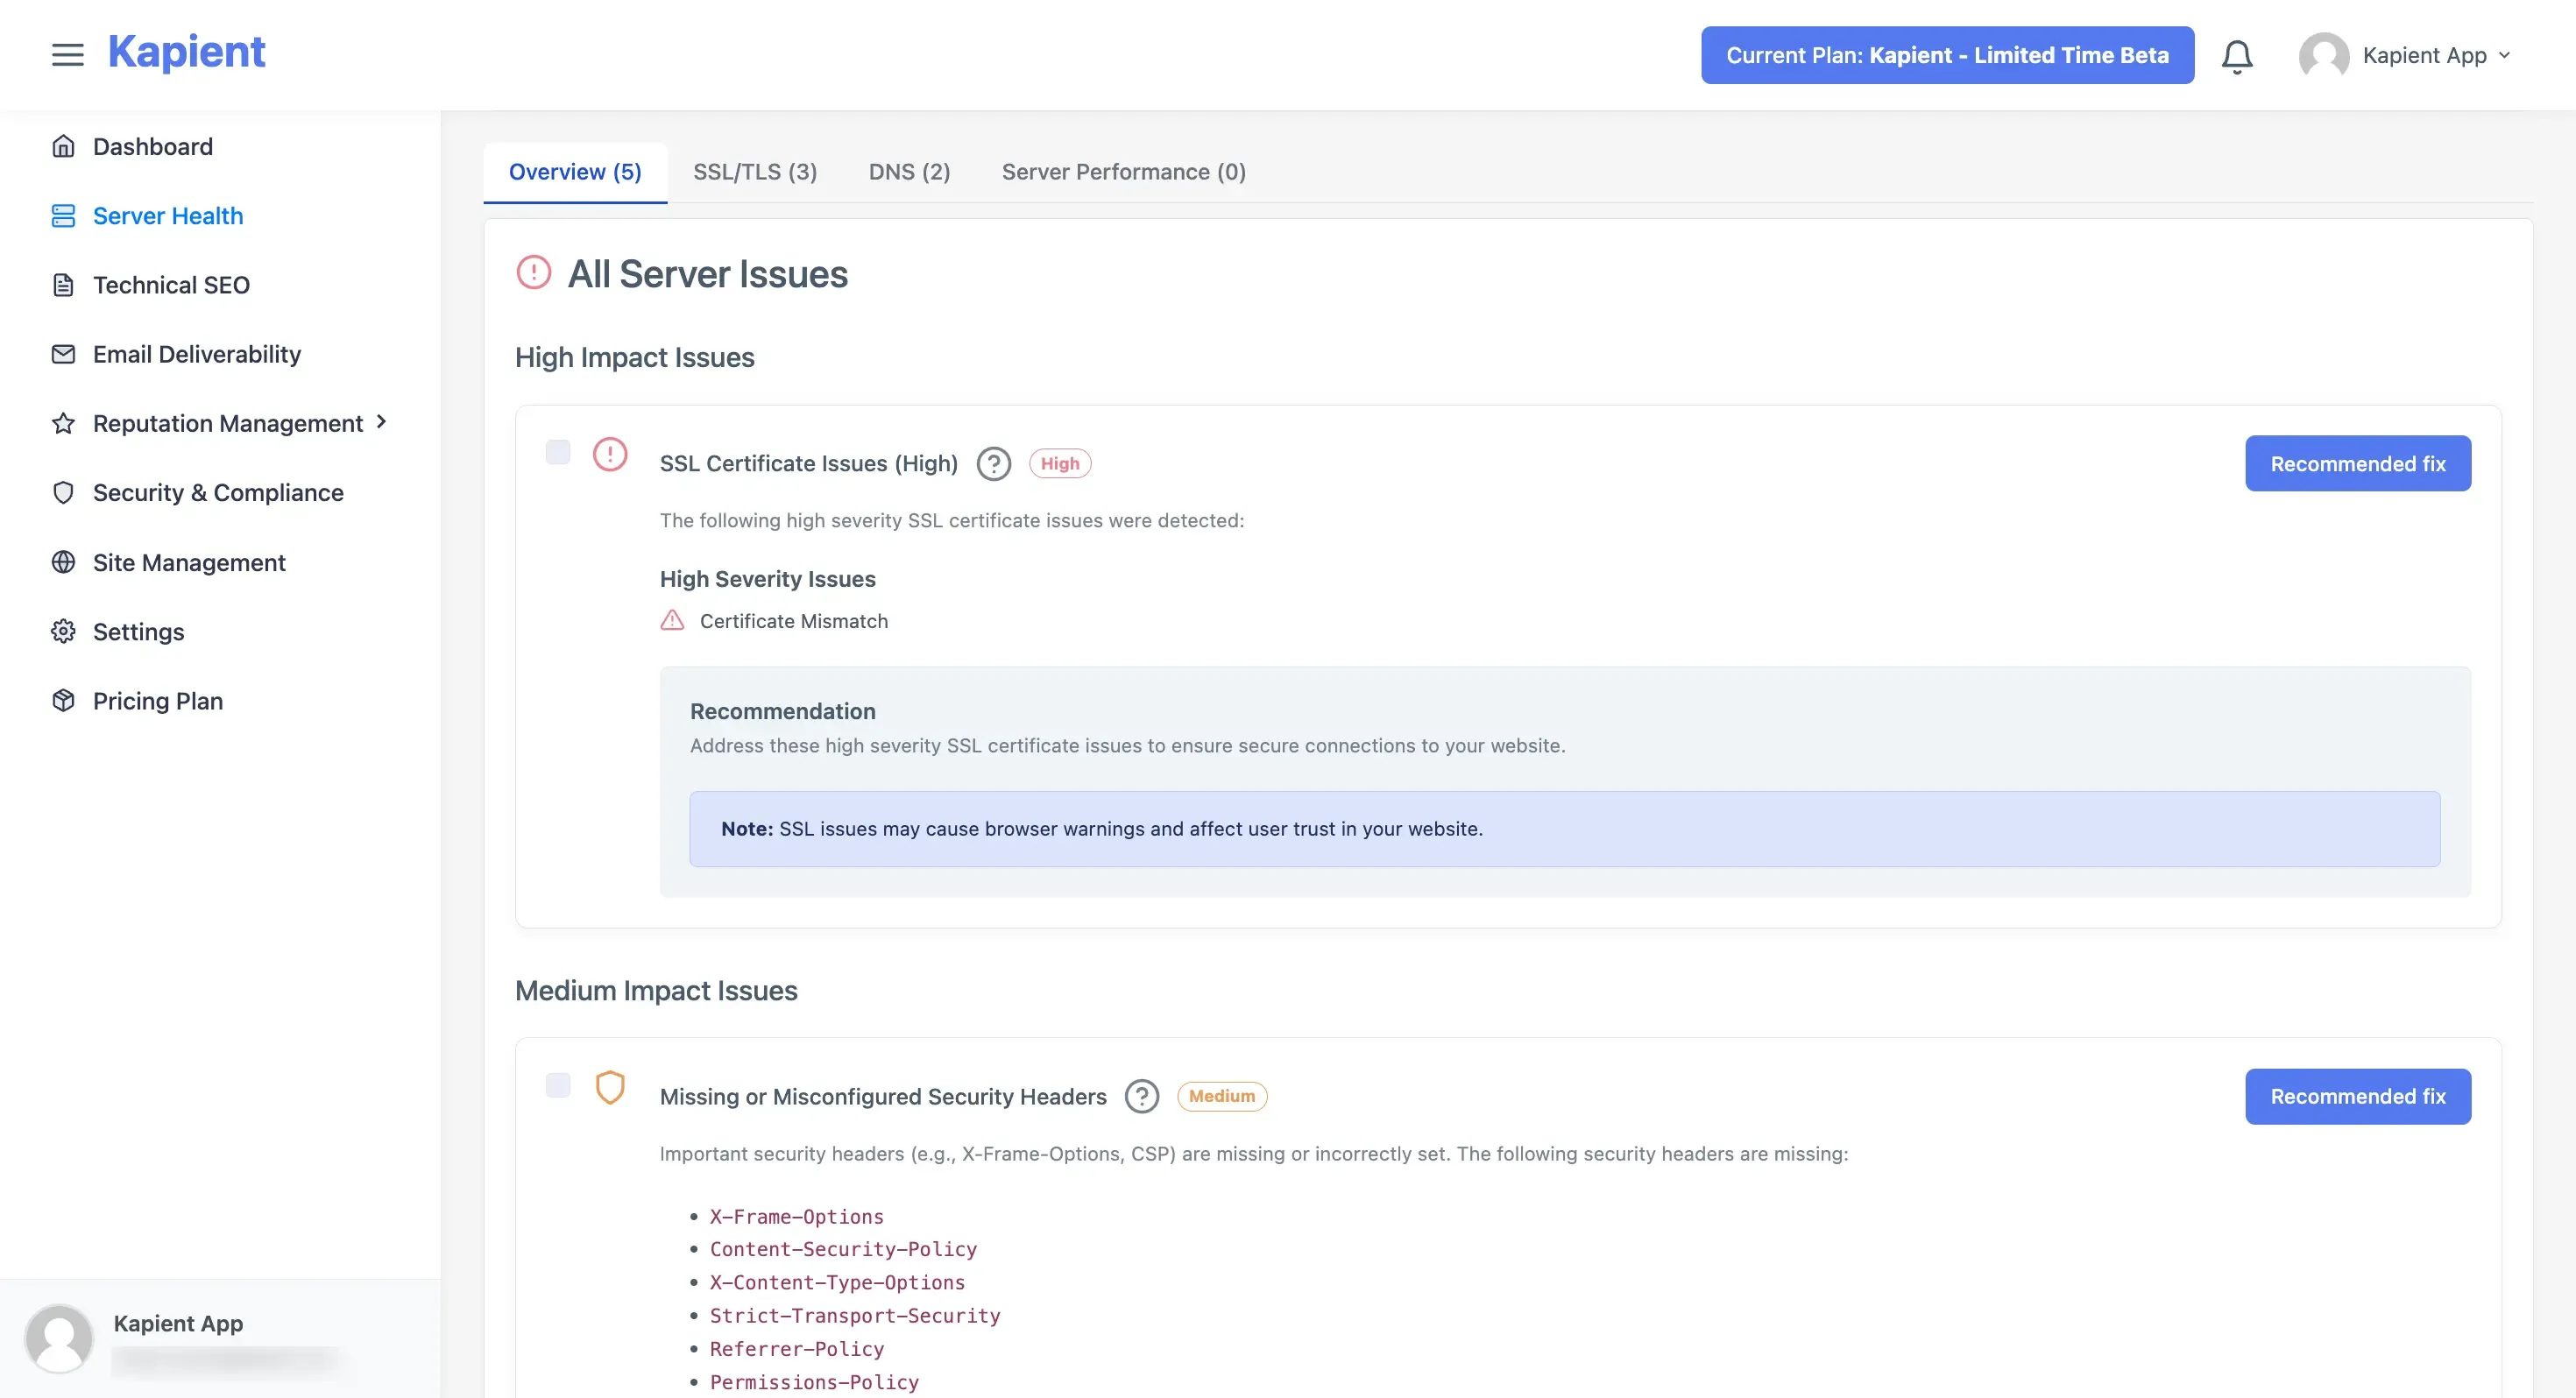Open help for SSL Certificate Issues
This screenshot has height=1398, width=2576.
coord(993,464)
